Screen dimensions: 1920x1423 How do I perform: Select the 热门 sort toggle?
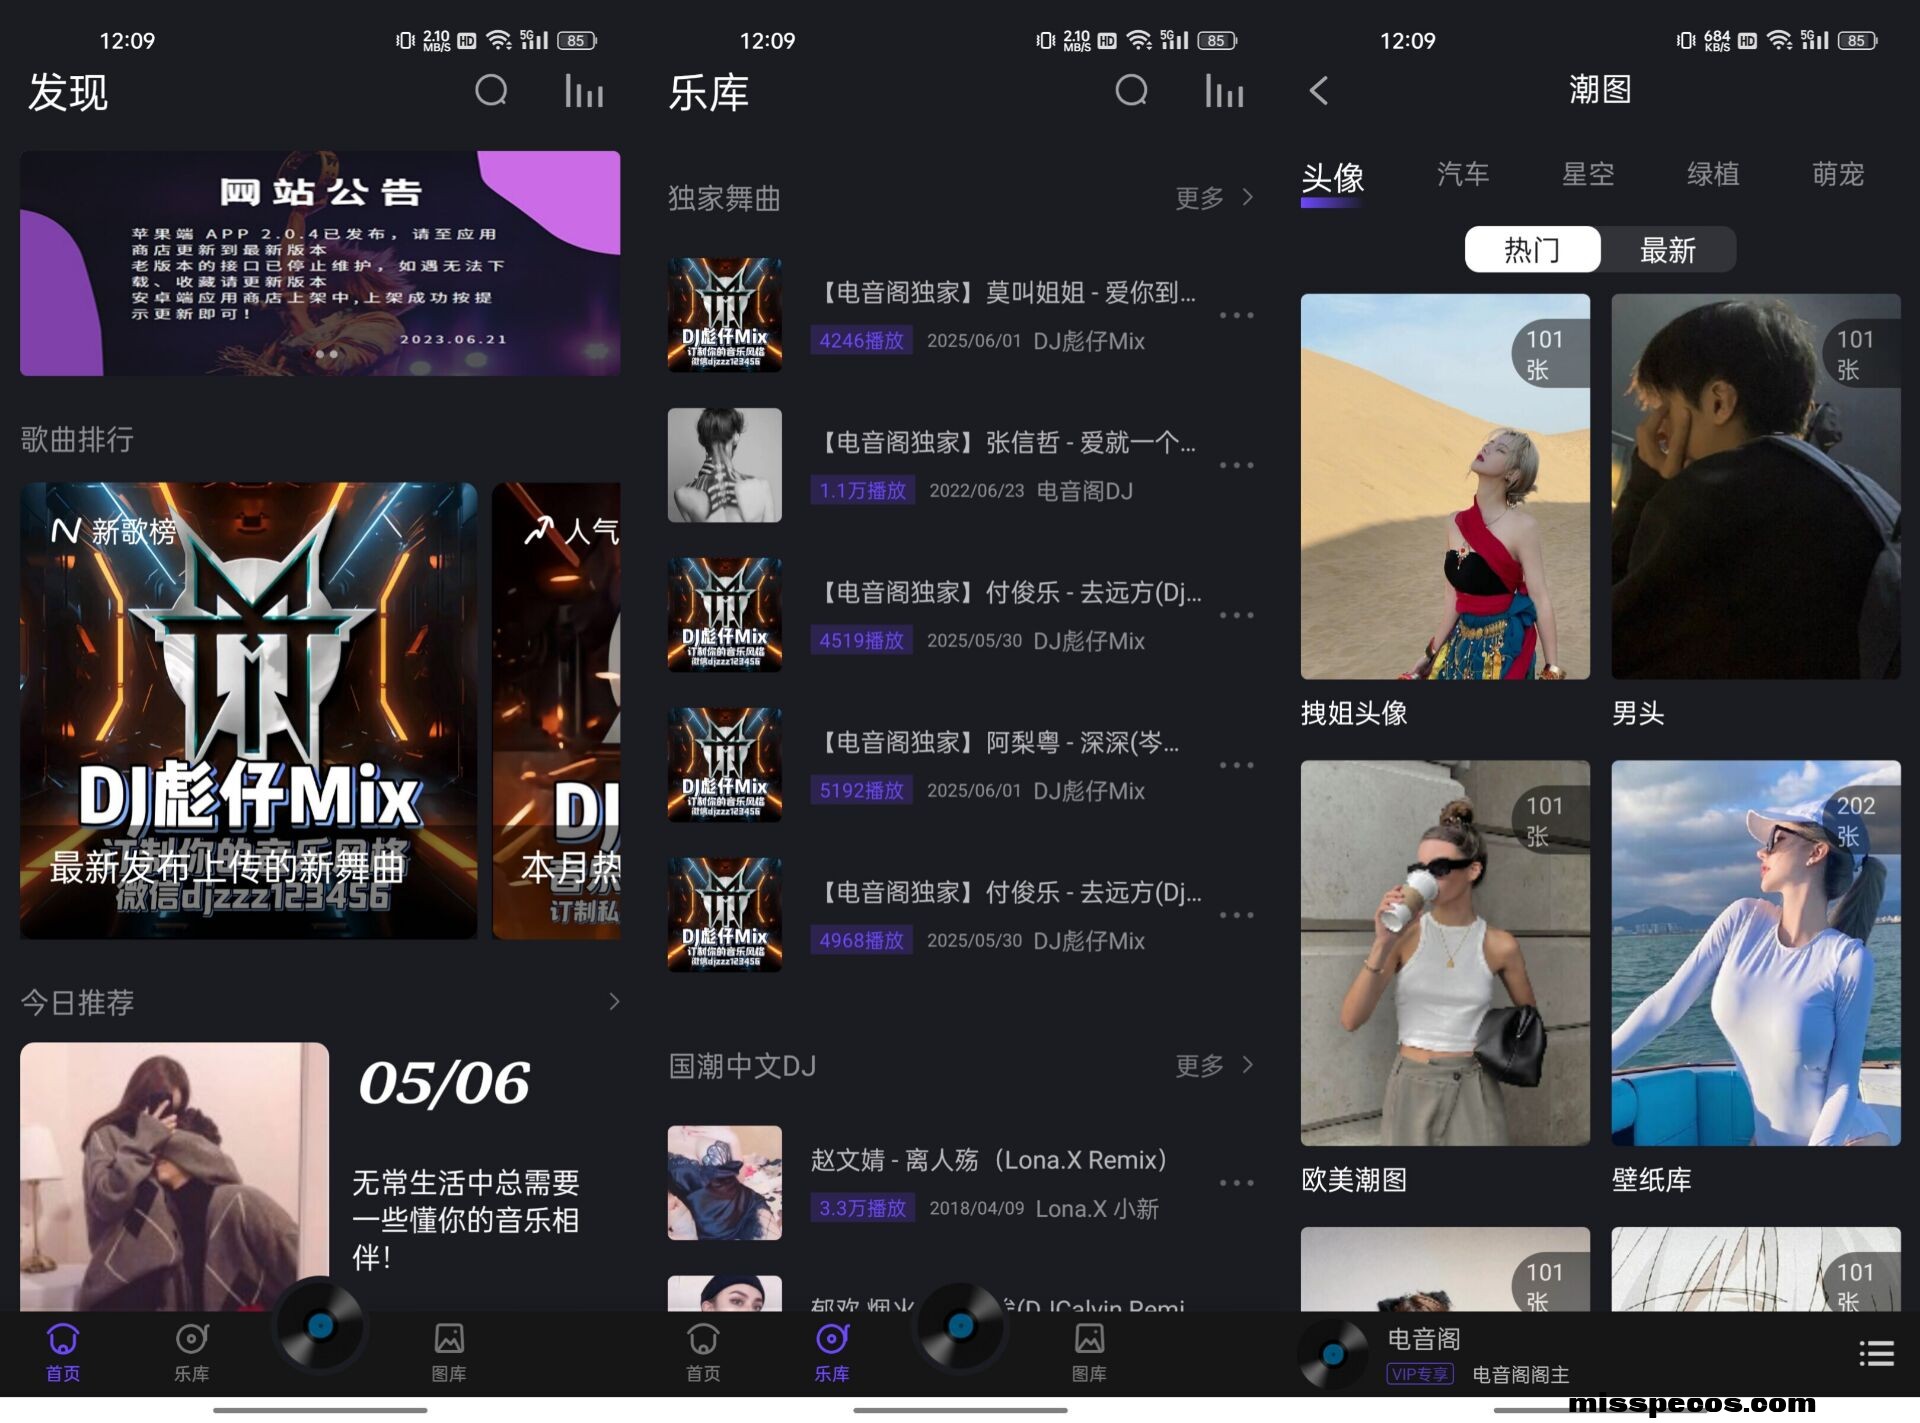pos(1532,249)
